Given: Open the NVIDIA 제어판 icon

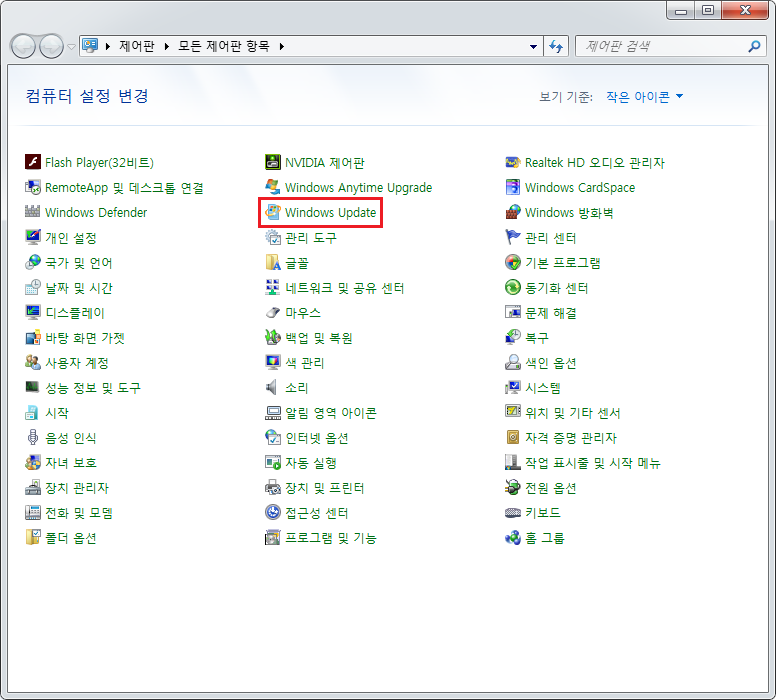Looking at the screenshot, I should click(273, 162).
